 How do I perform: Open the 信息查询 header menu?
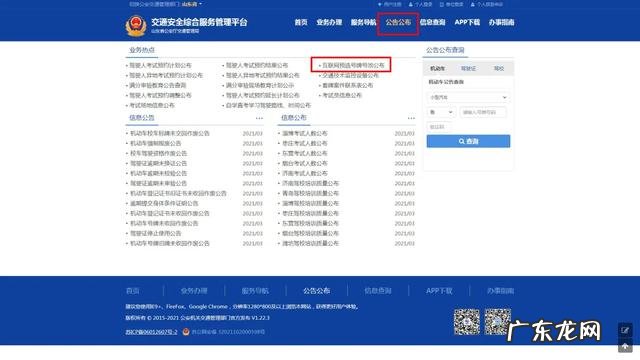pos(433,22)
